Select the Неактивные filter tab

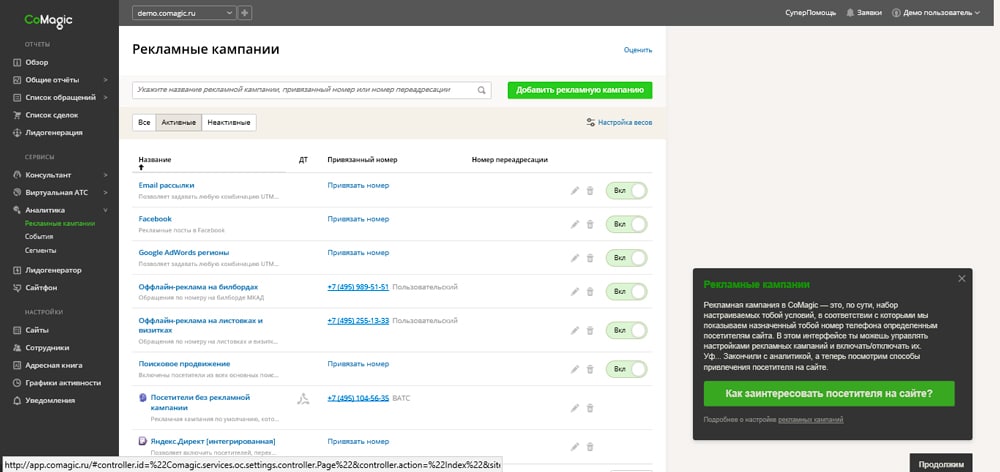tap(229, 122)
